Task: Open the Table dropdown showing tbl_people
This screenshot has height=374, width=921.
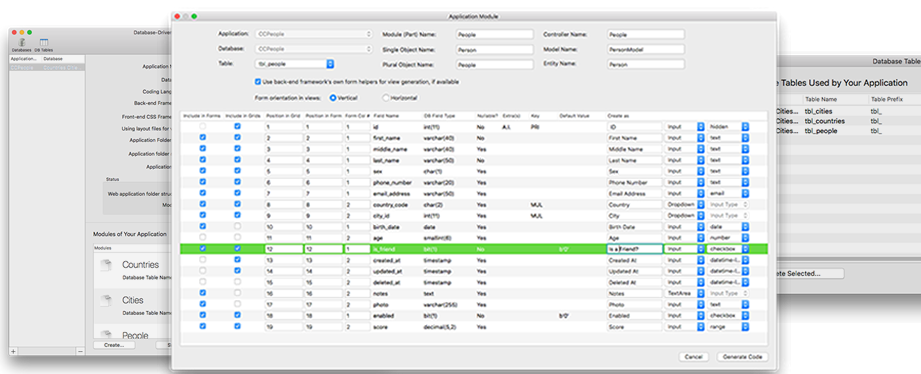Action: [295, 63]
